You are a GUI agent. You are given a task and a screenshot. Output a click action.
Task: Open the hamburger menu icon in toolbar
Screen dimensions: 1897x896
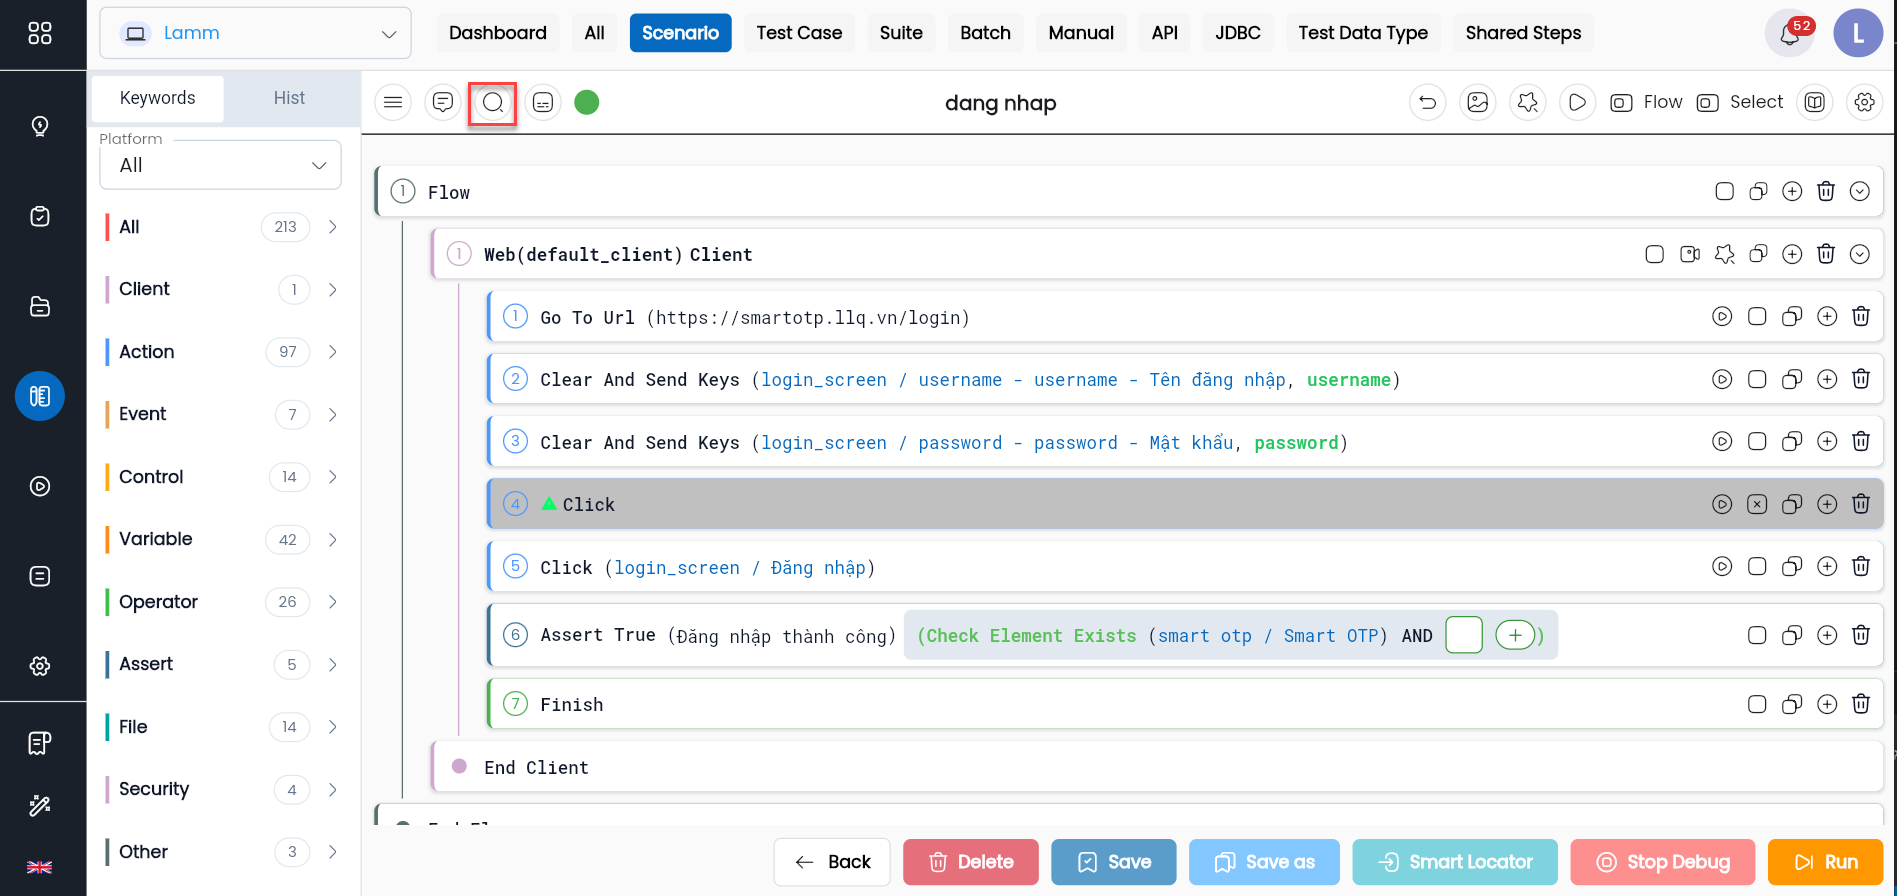point(393,102)
